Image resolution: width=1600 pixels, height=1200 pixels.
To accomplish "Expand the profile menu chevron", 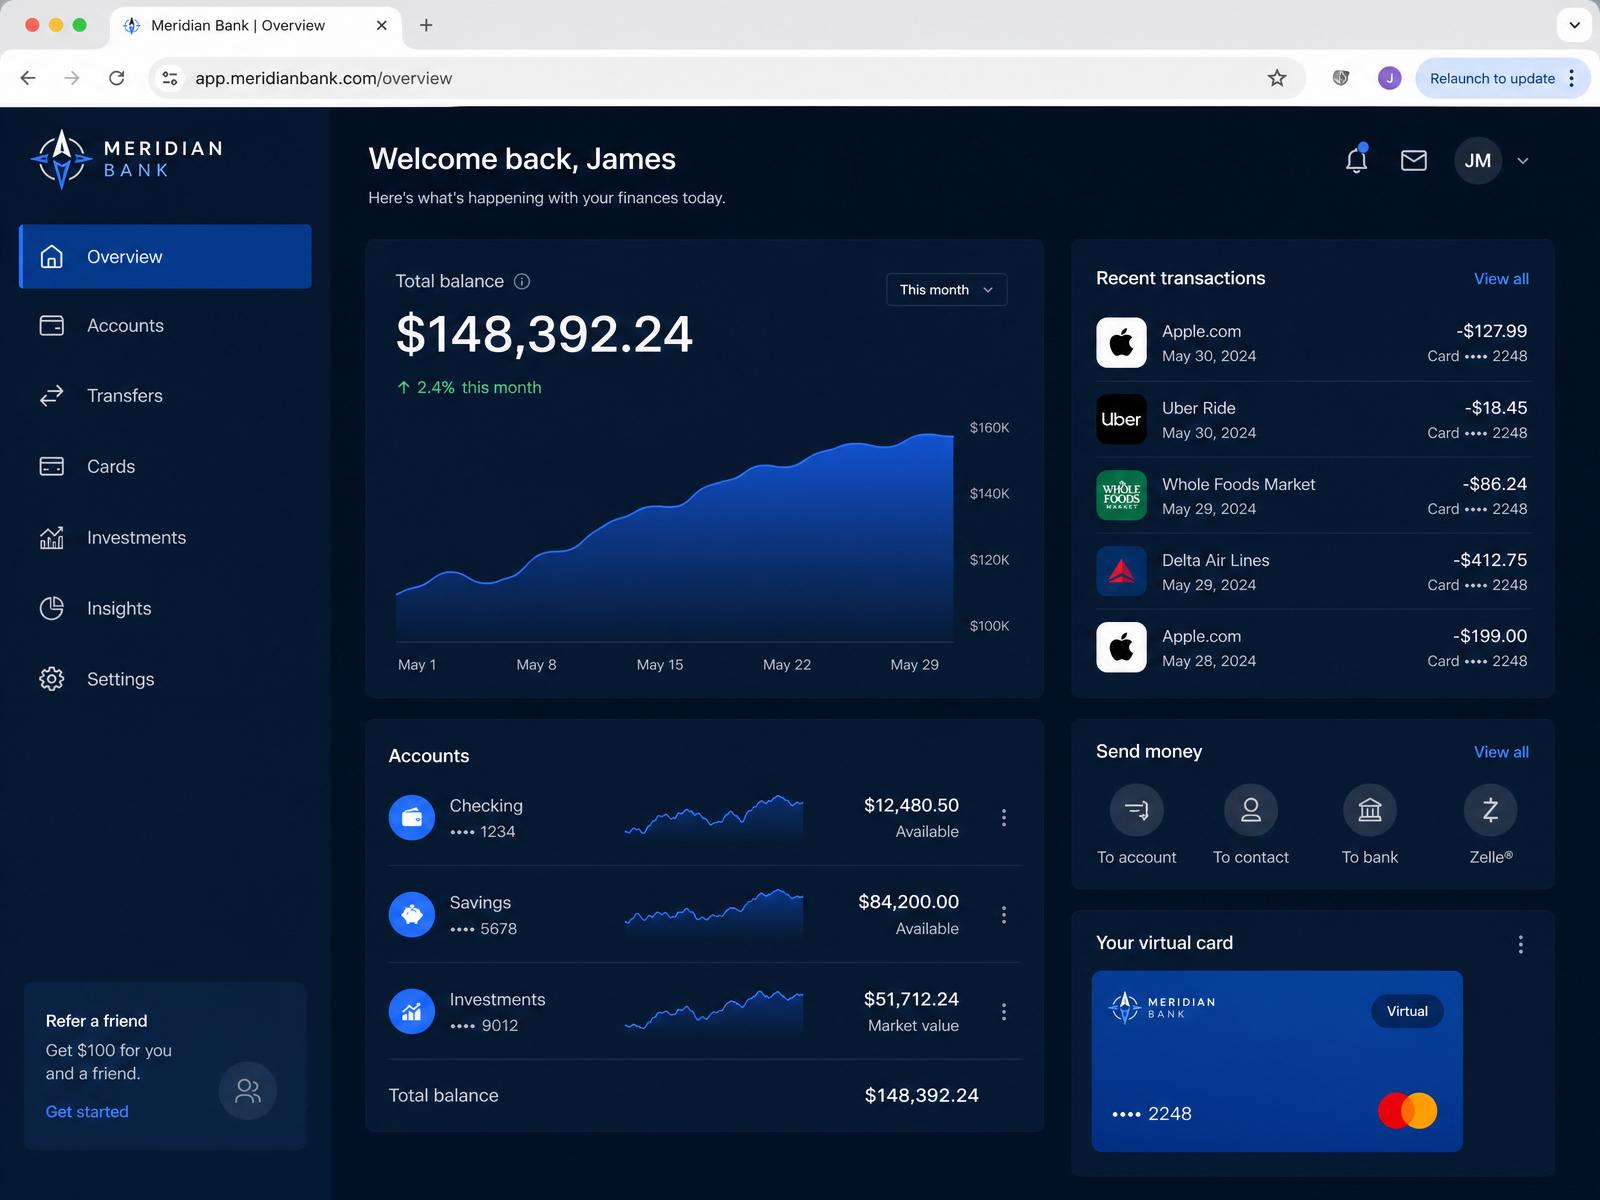I will 1522,161.
